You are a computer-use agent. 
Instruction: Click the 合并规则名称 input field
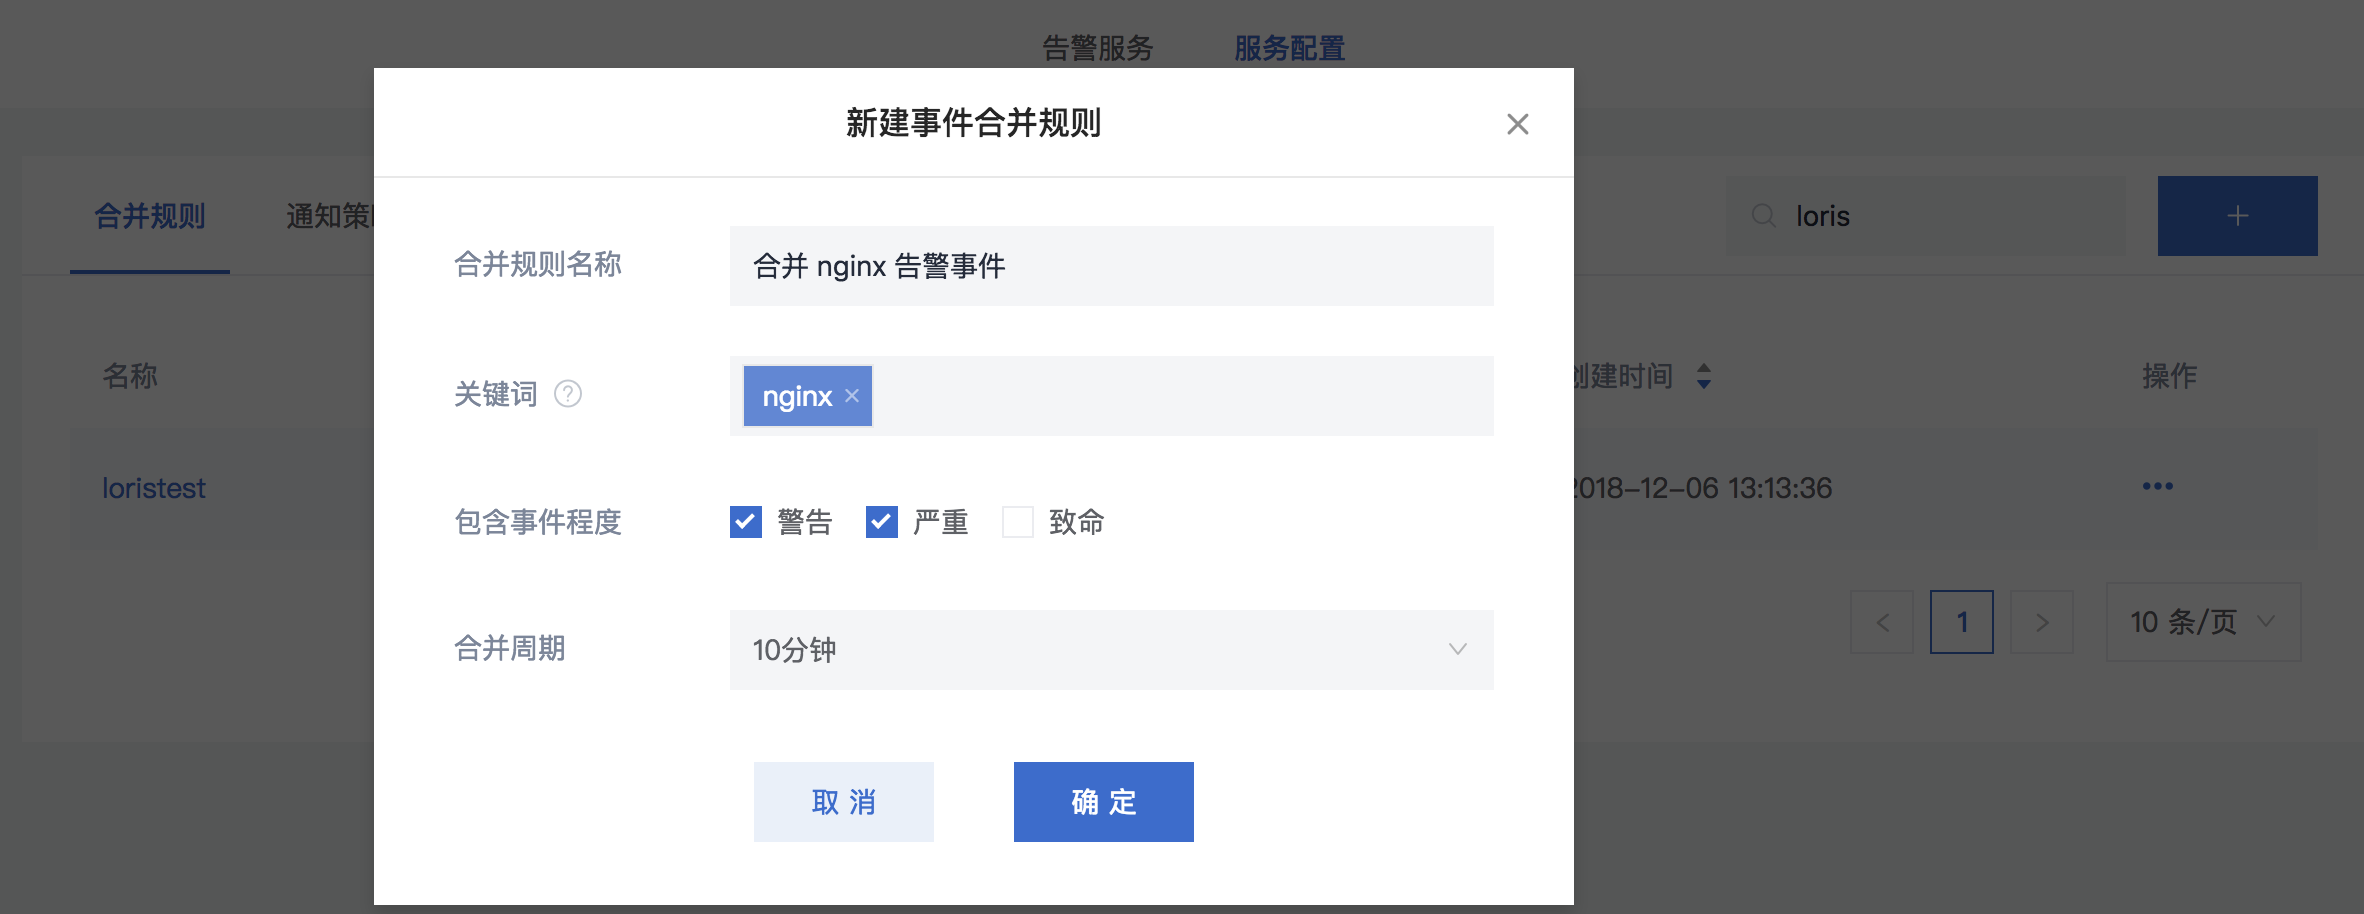point(1112,266)
